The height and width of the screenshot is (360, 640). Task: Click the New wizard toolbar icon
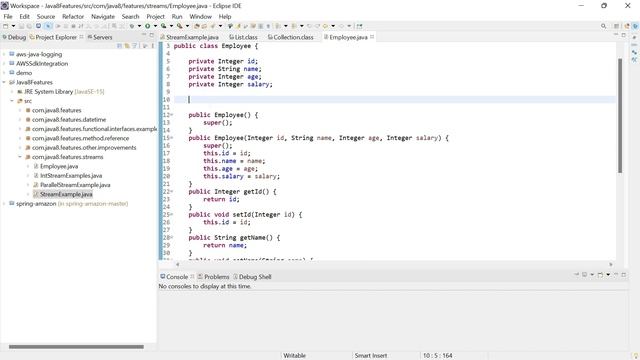[x=5, y=26]
